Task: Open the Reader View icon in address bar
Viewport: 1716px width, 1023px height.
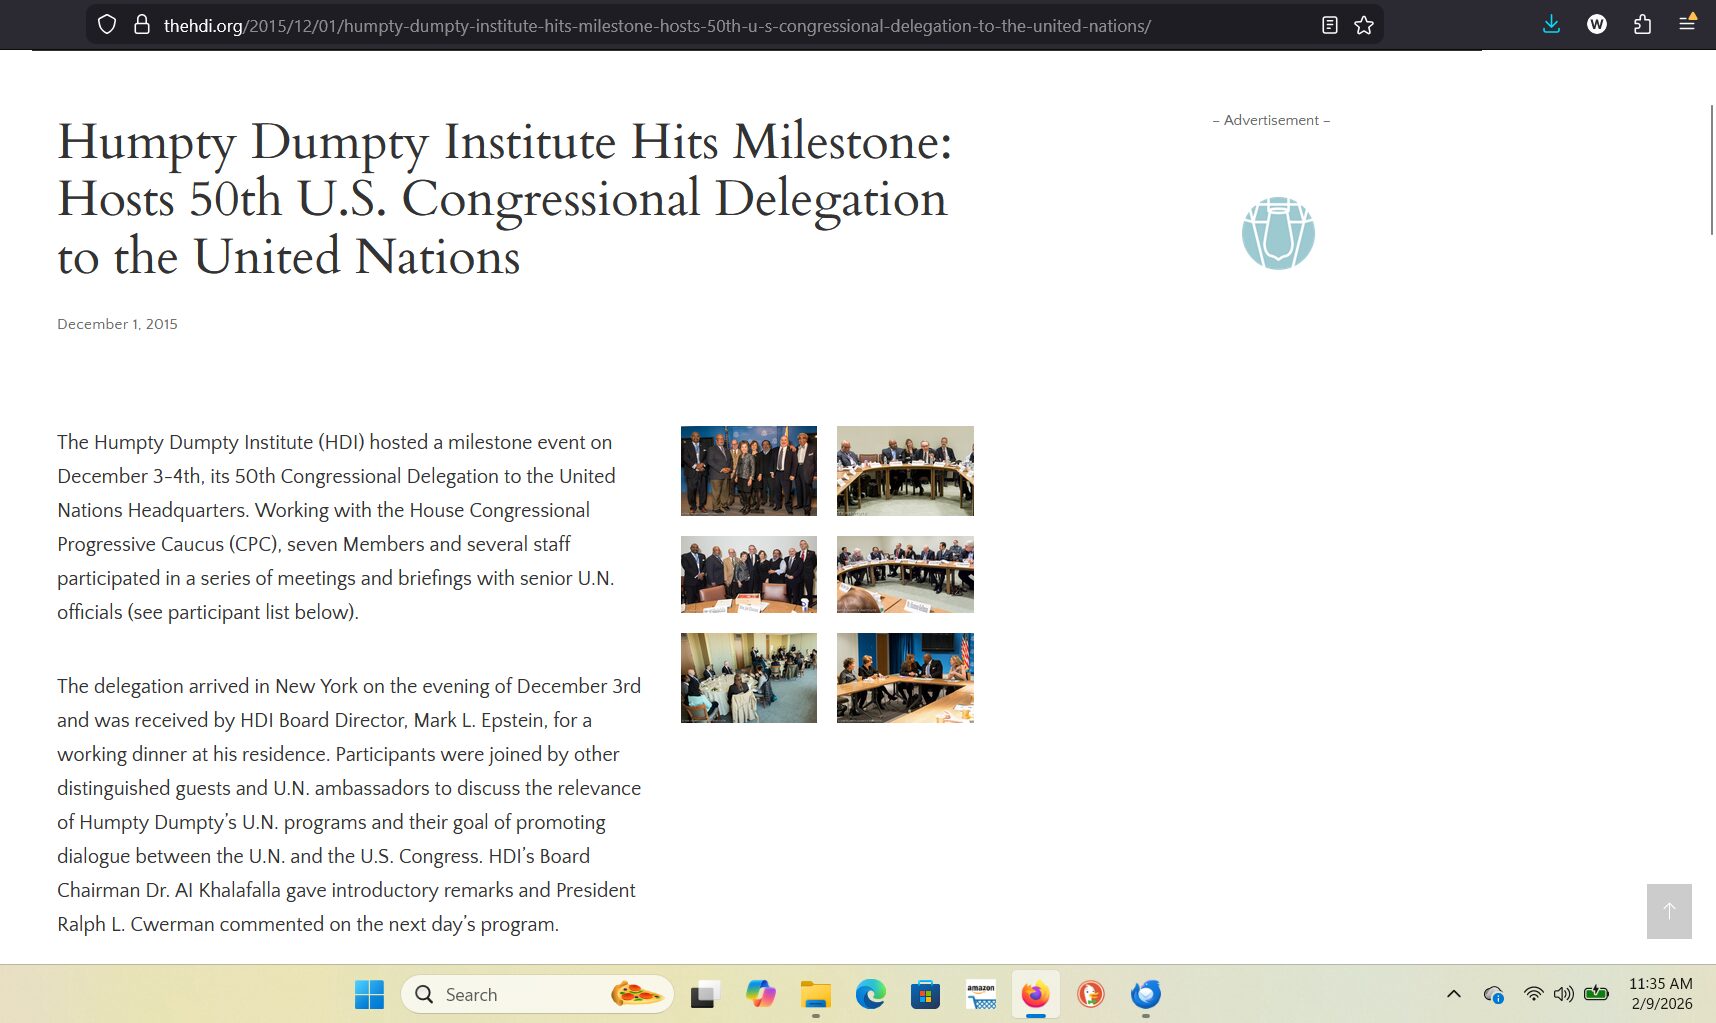Action: 1329,25
